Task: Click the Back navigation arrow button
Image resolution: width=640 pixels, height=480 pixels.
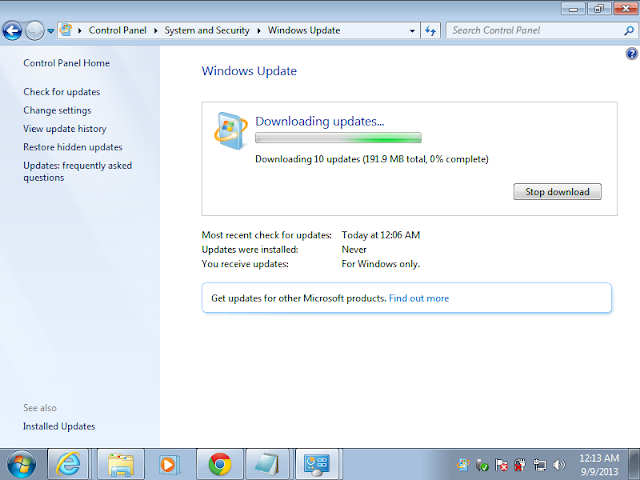Action: 12,31
